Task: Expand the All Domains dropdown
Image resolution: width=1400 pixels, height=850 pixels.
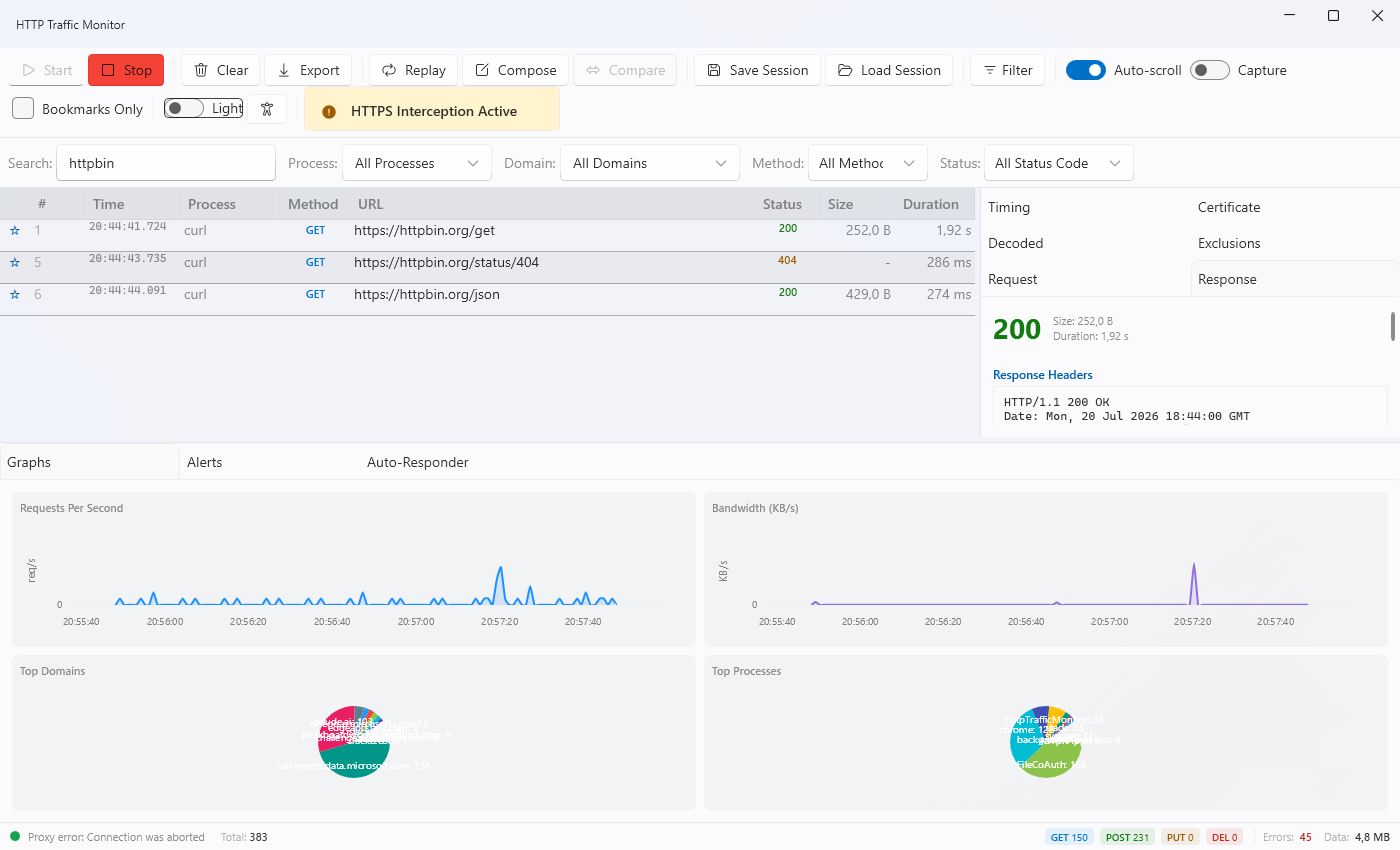Action: (649, 163)
